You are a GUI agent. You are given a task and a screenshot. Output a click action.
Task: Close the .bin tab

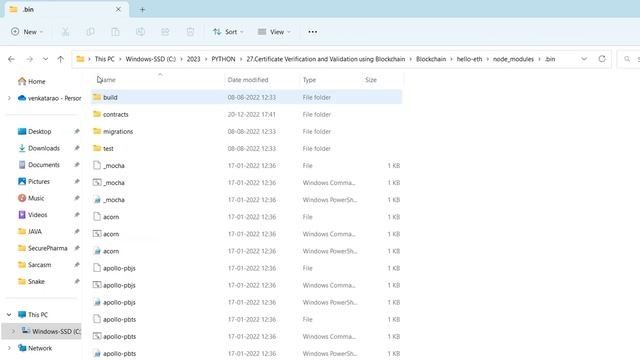click(118, 9)
